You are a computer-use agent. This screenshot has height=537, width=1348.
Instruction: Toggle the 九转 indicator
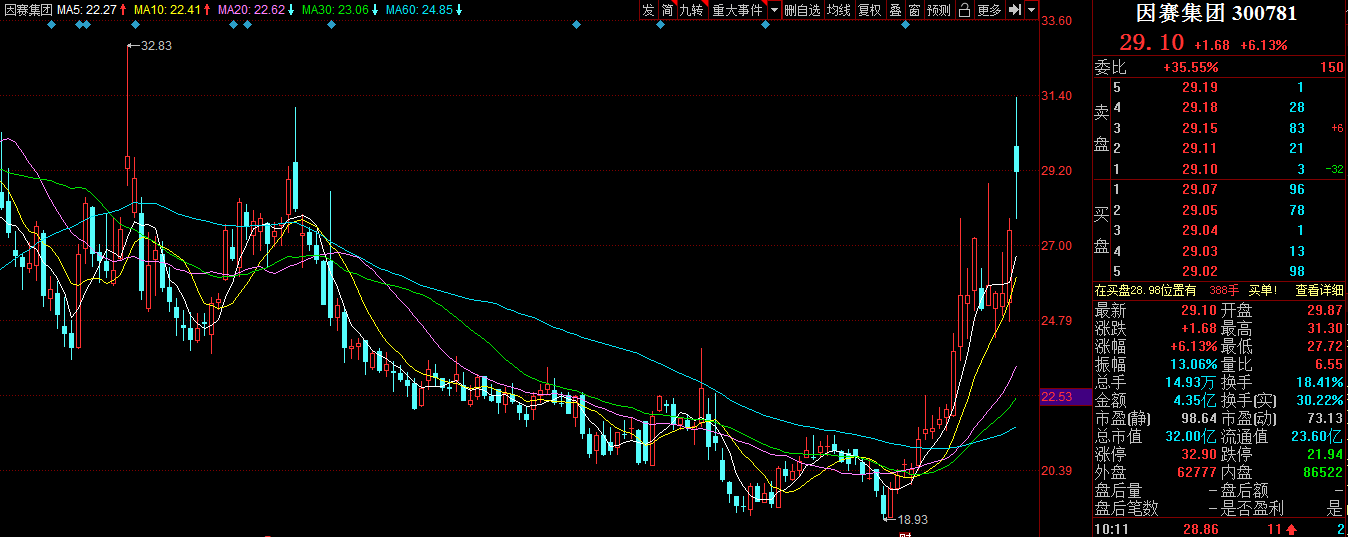click(x=691, y=10)
